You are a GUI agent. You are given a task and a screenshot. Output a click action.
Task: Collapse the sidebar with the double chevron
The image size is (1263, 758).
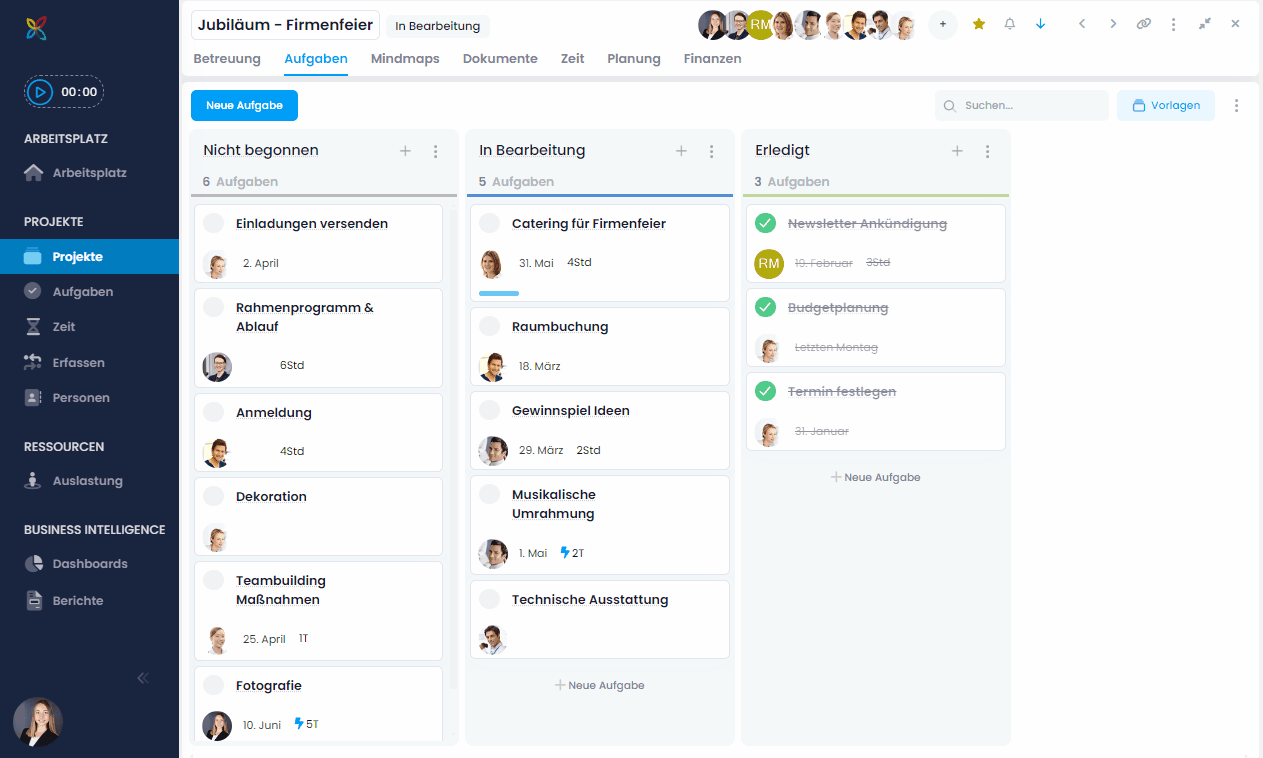click(x=143, y=678)
